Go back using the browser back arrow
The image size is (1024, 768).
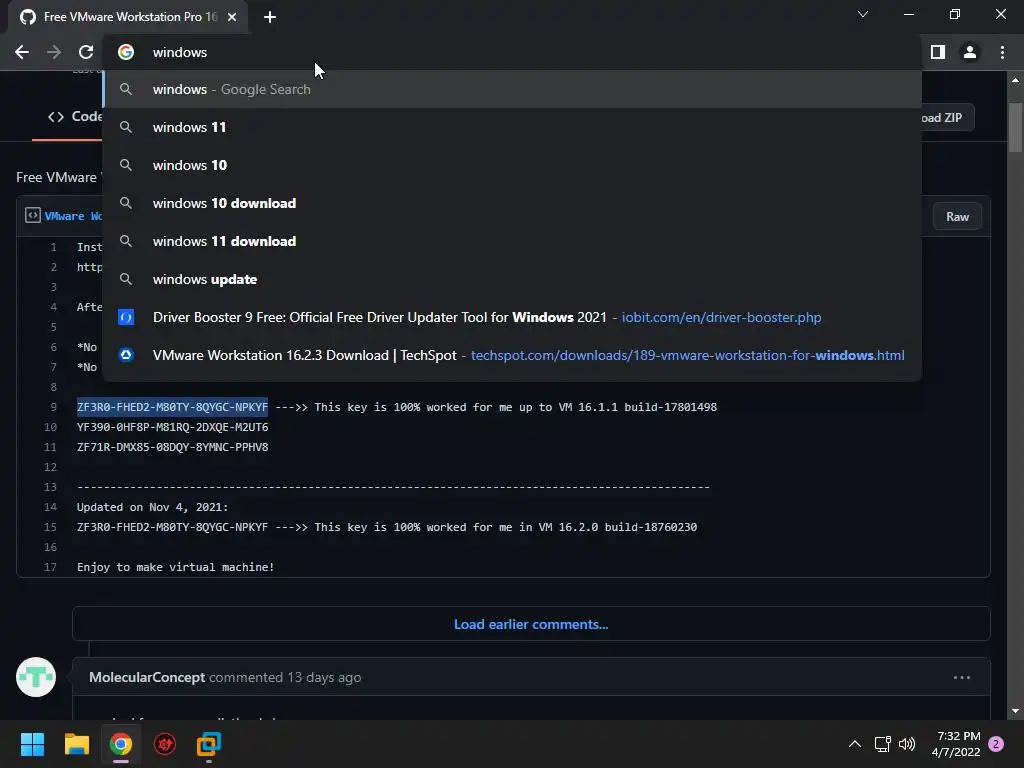22,52
